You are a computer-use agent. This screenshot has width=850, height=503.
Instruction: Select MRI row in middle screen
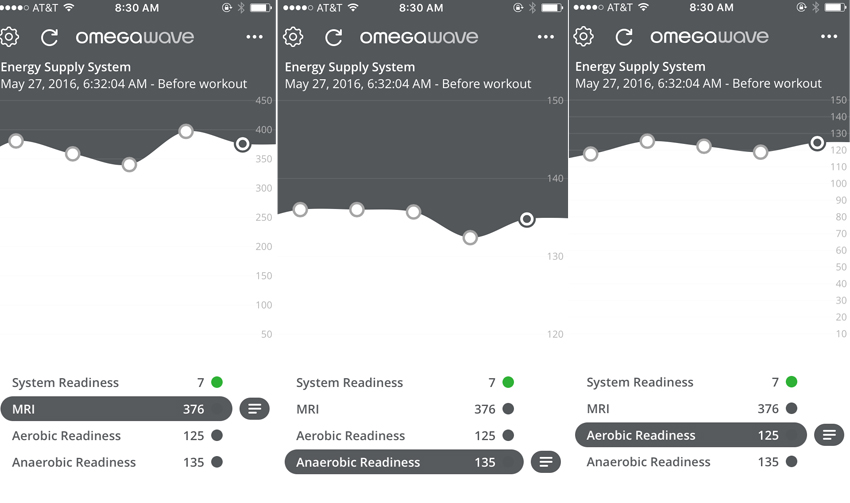pos(400,409)
